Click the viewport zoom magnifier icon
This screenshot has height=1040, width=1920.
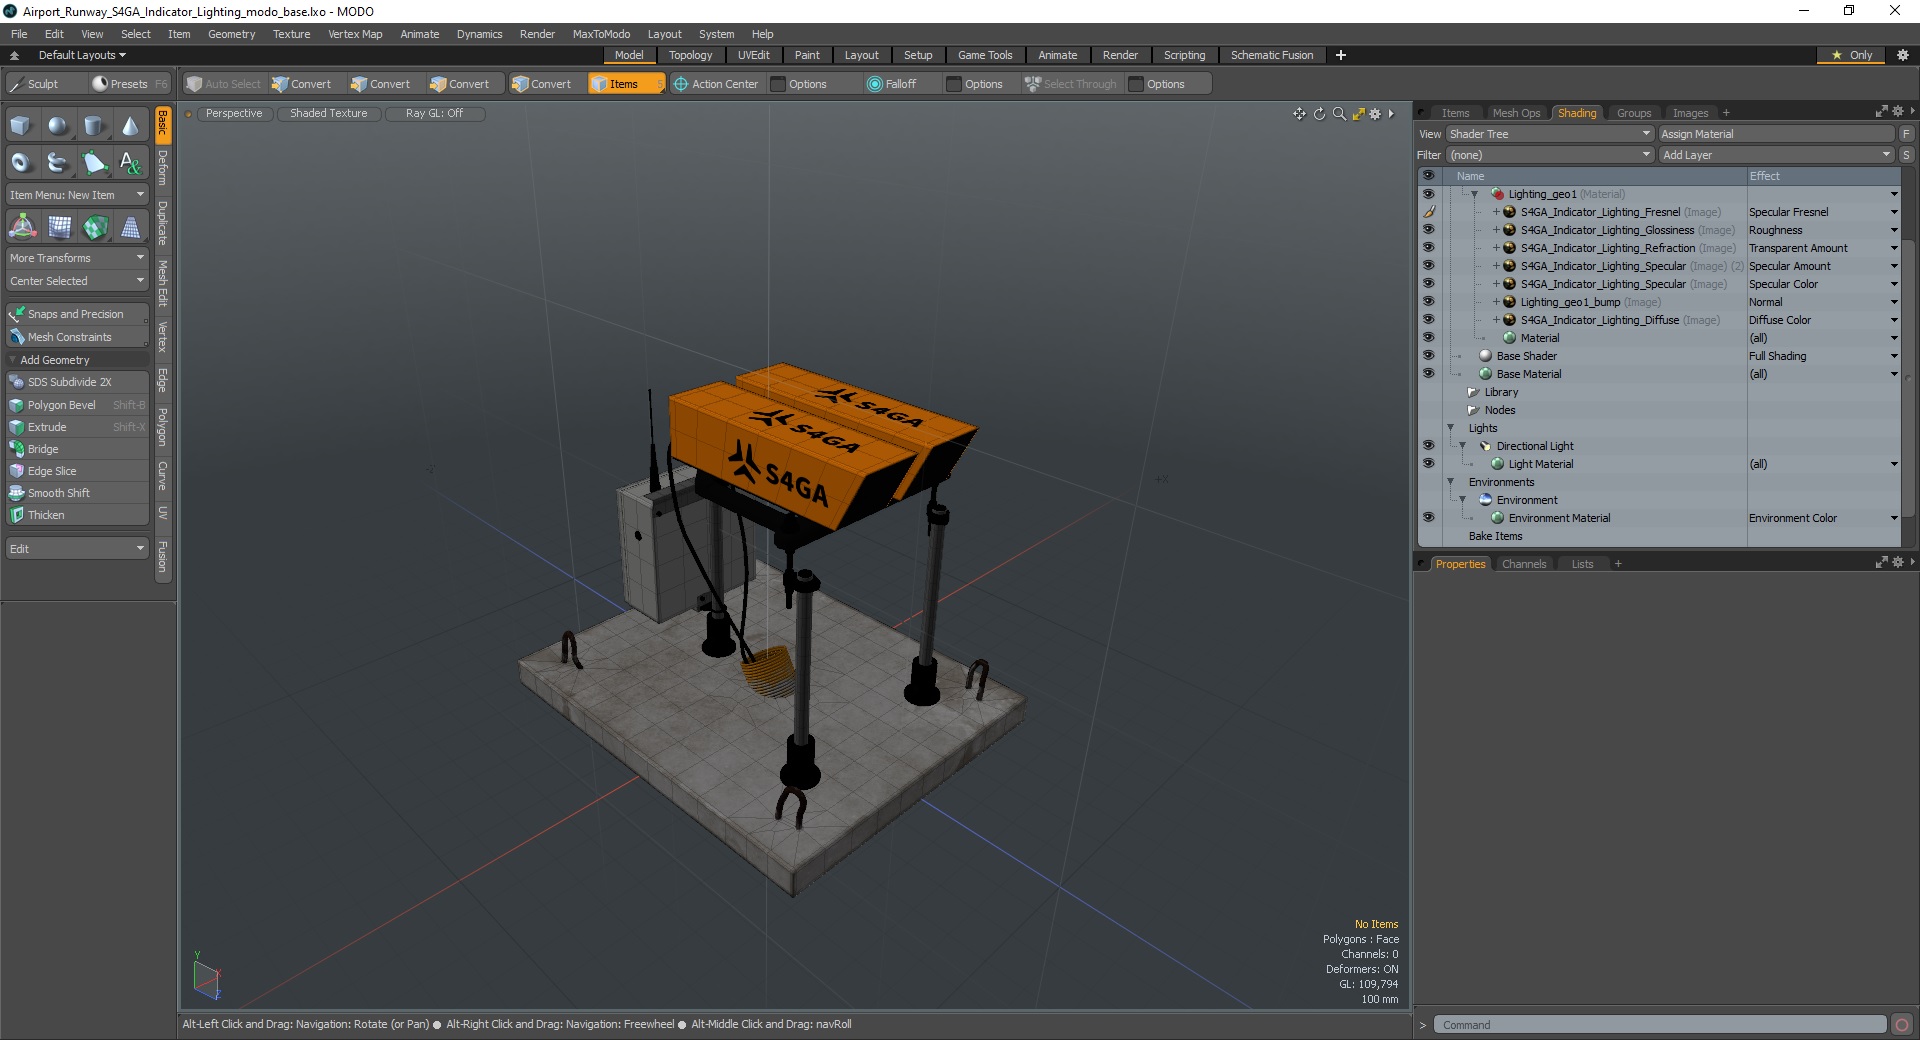pyautogui.click(x=1339, y=114)
